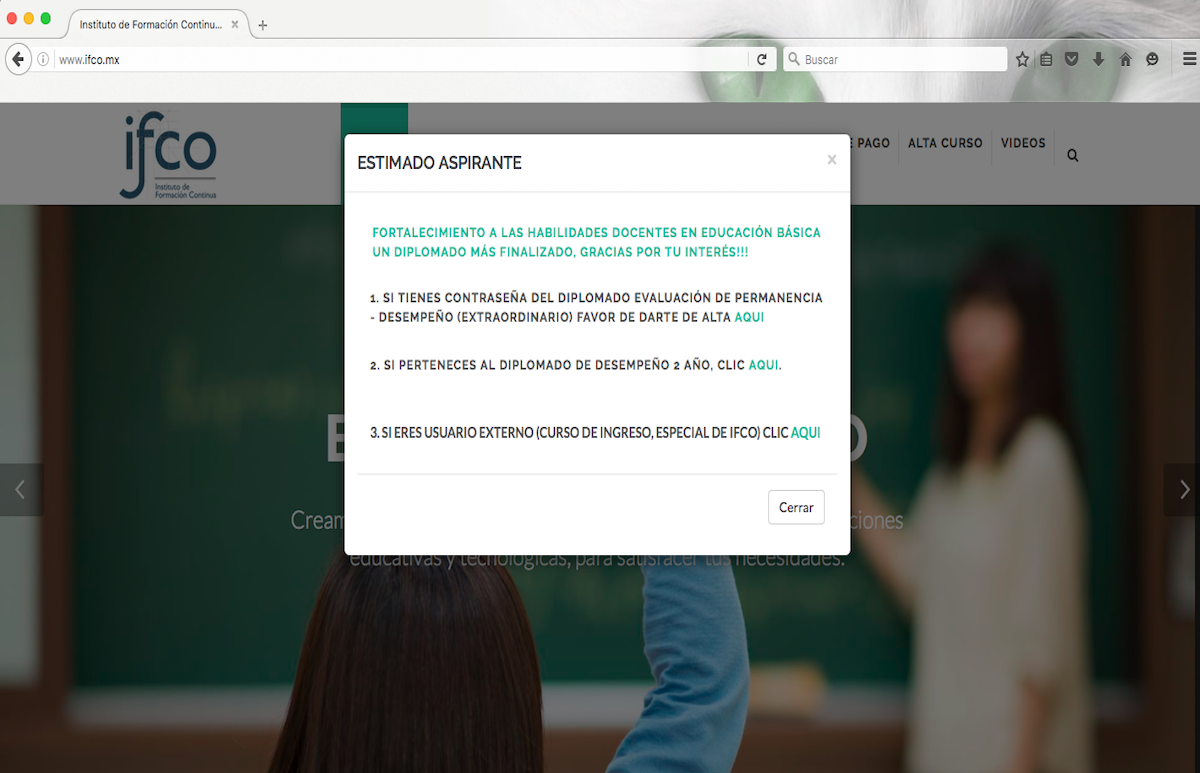
Task: Click the Cerrar button
Action: tap(796, 507)
